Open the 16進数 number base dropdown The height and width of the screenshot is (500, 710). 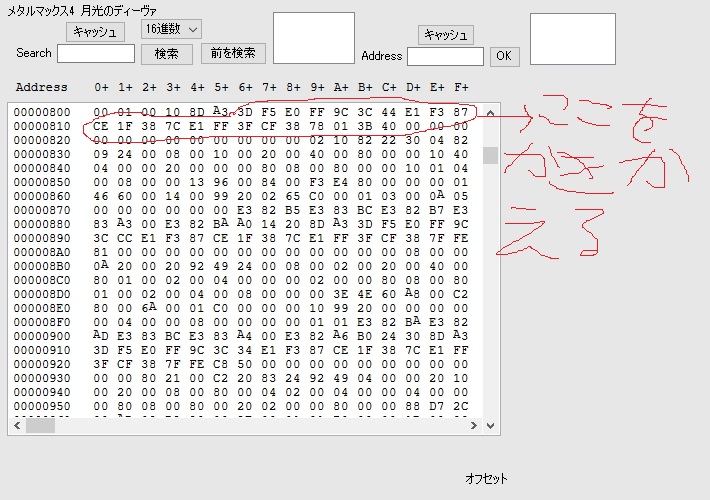171,30
